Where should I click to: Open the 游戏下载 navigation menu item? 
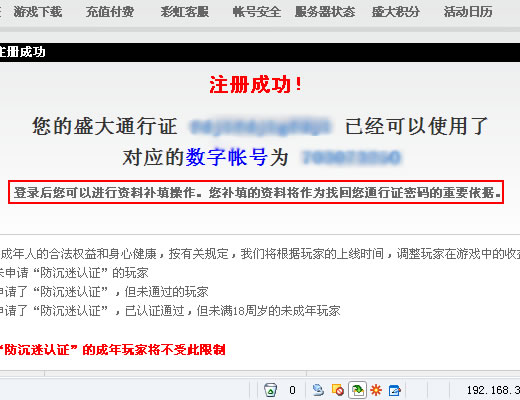tap(38, 12)
